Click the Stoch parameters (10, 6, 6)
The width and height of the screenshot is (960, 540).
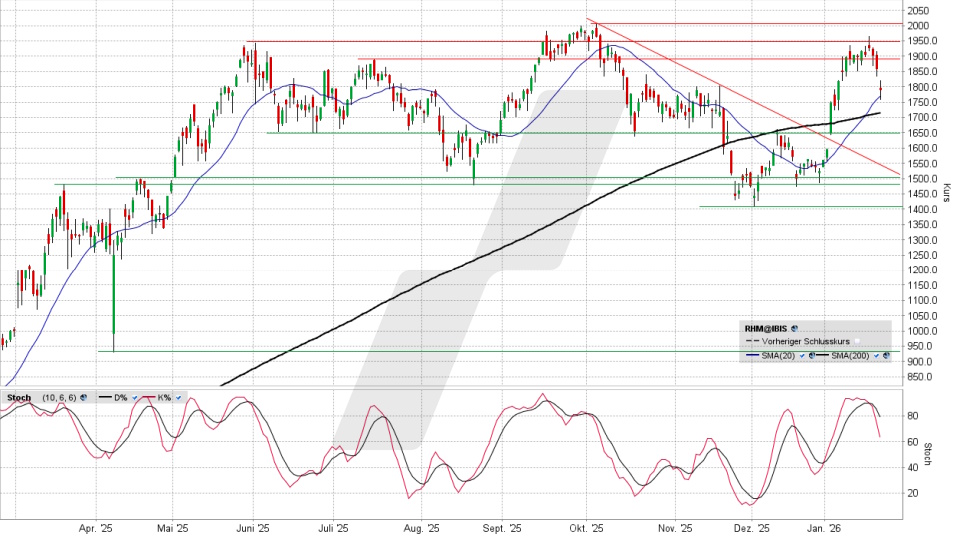pyautogui.click(x=57, y=397)
